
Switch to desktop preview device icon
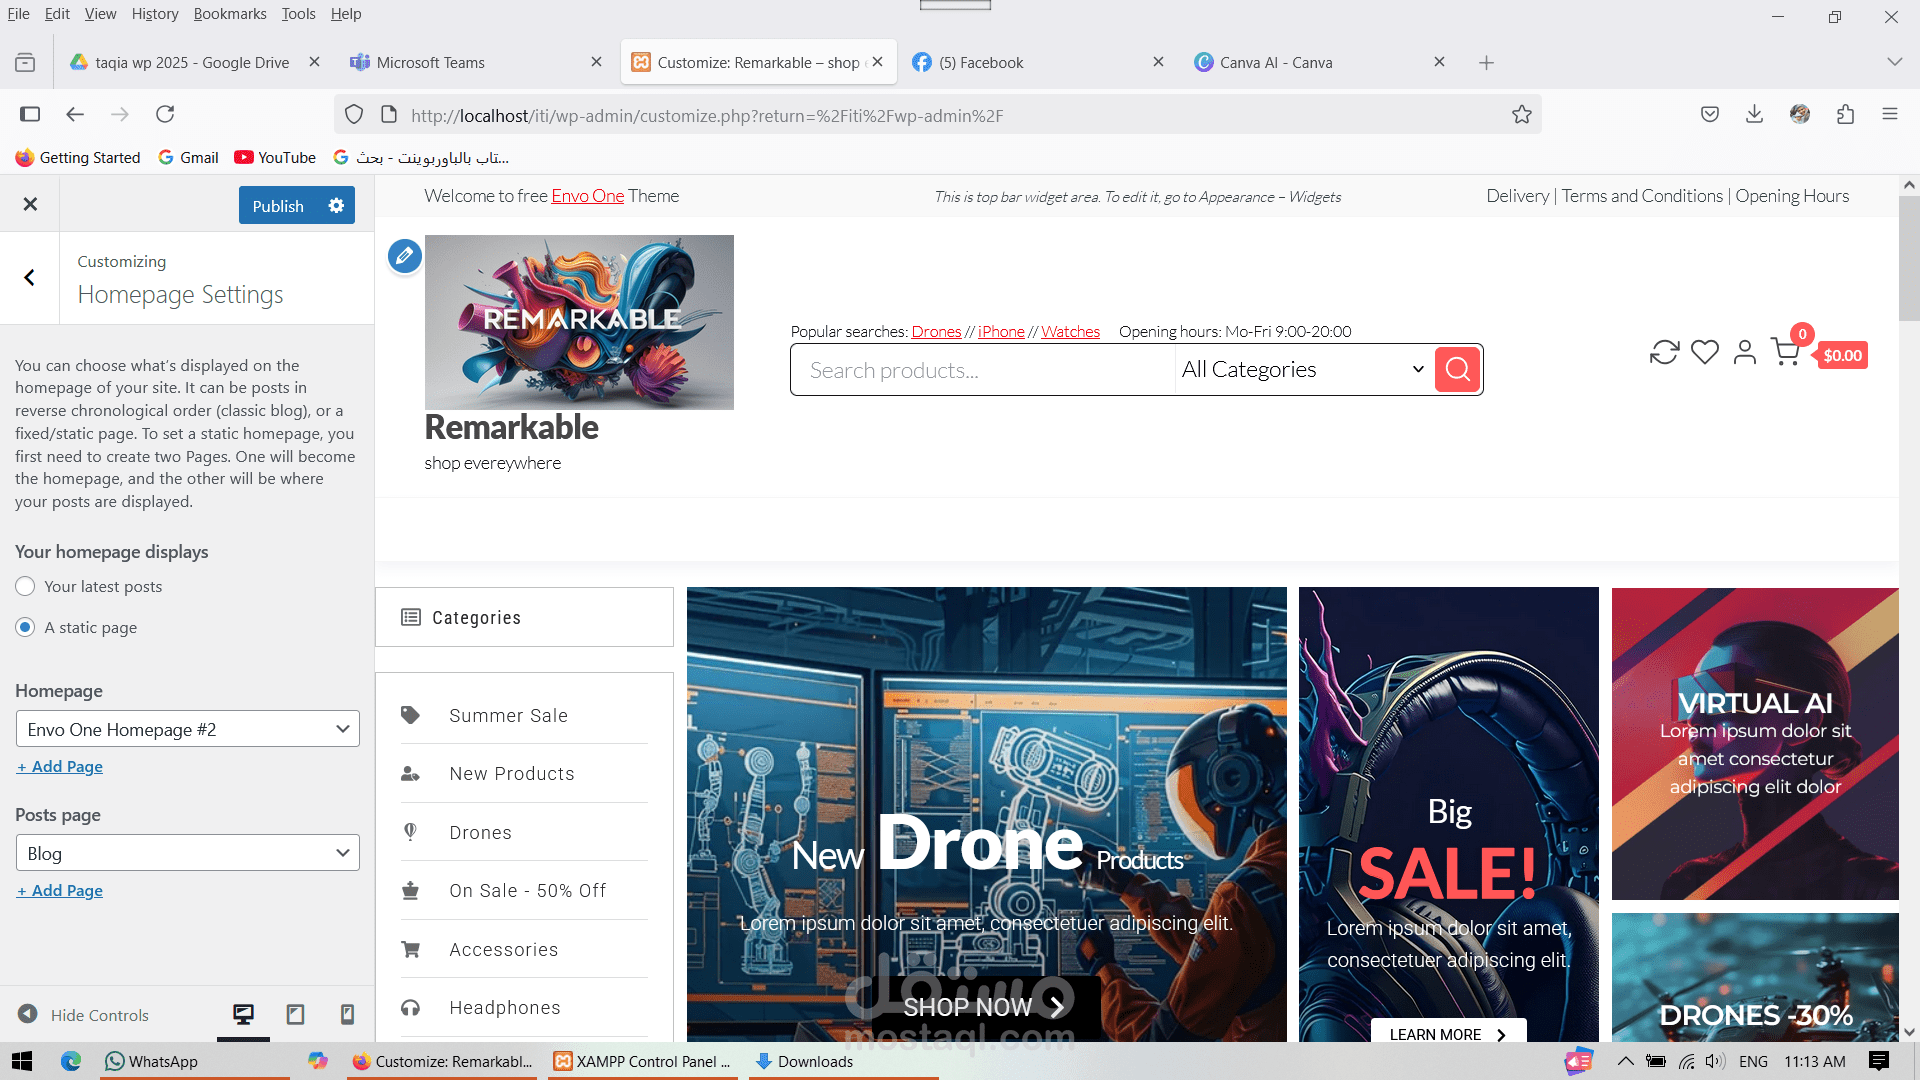tap(243, 1014)
